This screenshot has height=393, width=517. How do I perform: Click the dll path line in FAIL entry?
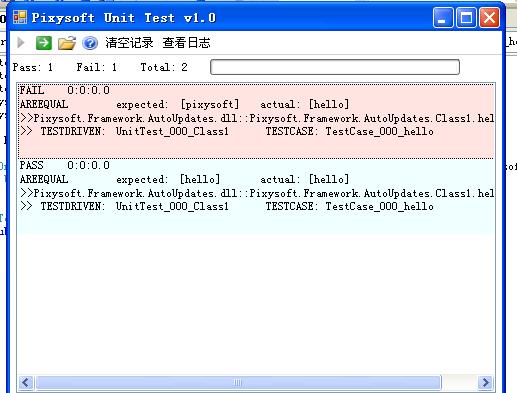coord(257,118)
